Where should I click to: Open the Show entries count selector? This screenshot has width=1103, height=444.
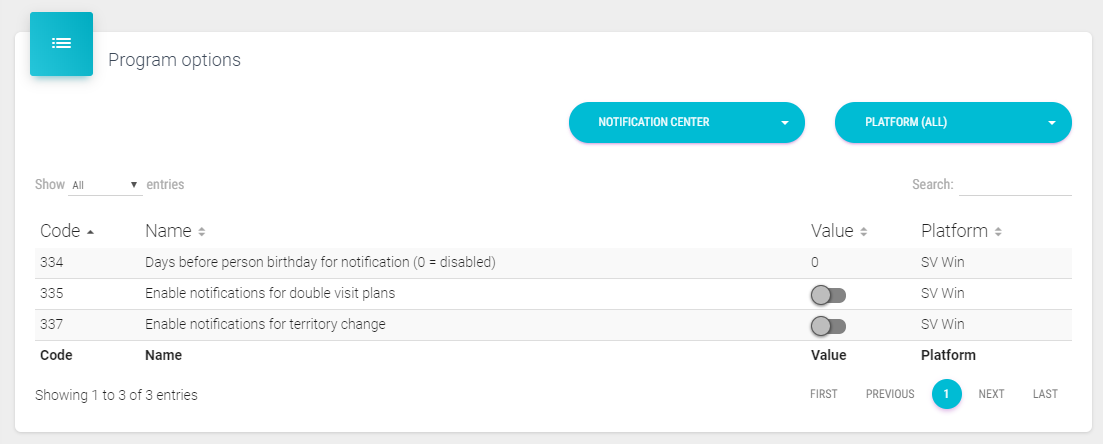[105, 185]
